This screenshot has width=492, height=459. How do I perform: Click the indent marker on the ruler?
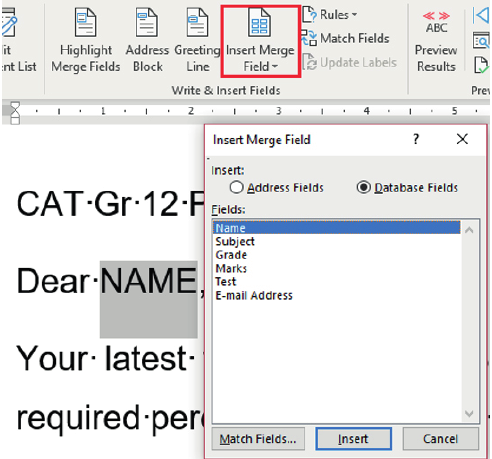[15, 113]
